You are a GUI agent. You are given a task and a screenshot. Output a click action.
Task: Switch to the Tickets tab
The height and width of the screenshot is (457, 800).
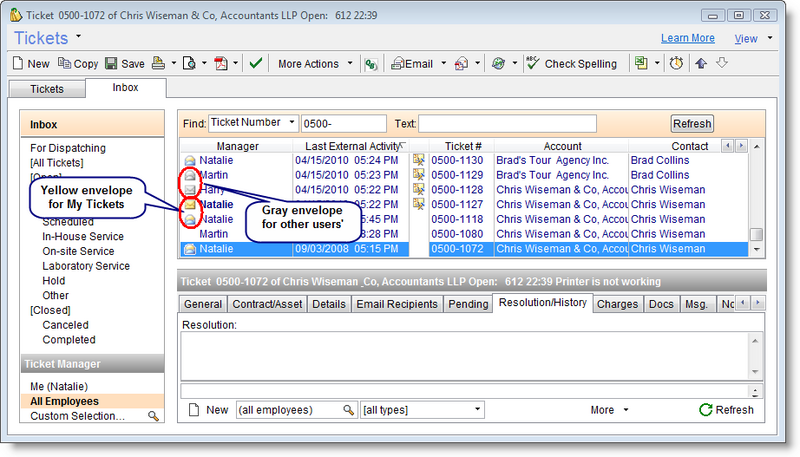(x=46, y=89)
